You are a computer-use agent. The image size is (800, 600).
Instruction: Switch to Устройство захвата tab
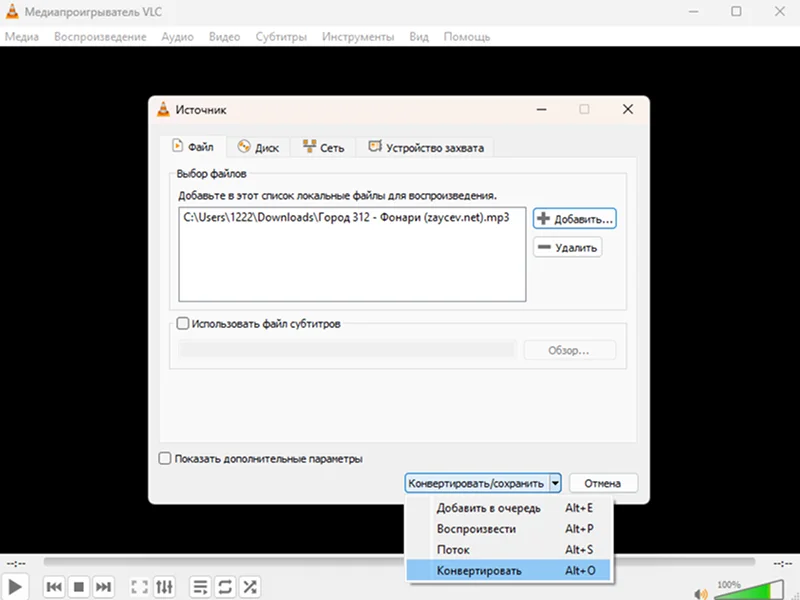tap(426, 147)
